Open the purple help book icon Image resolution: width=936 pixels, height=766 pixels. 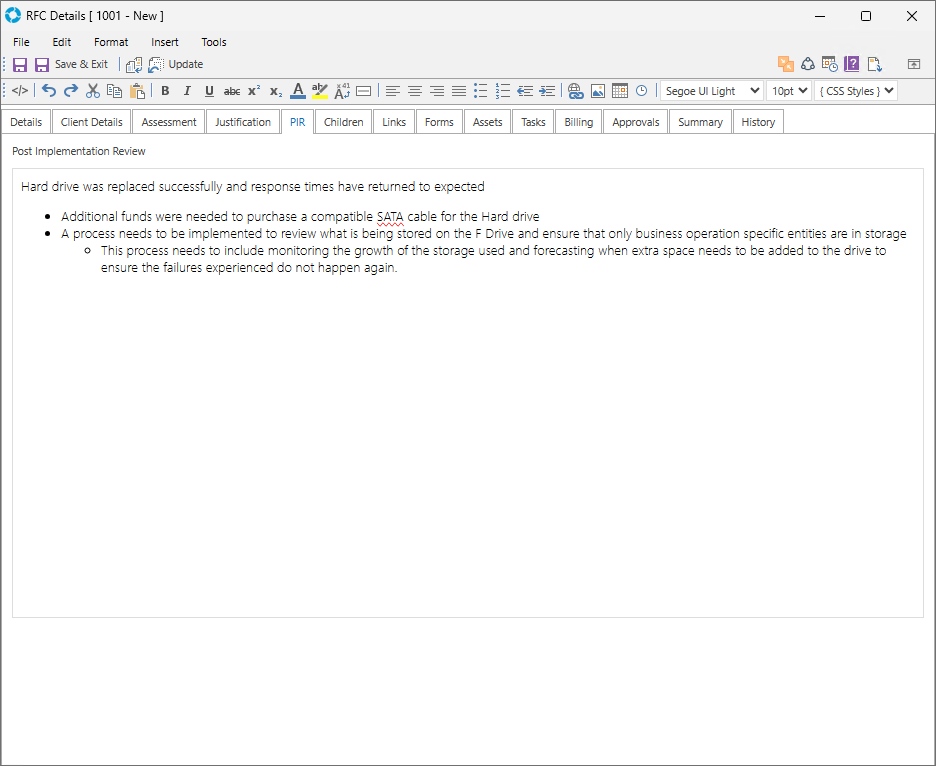point(852,64)
